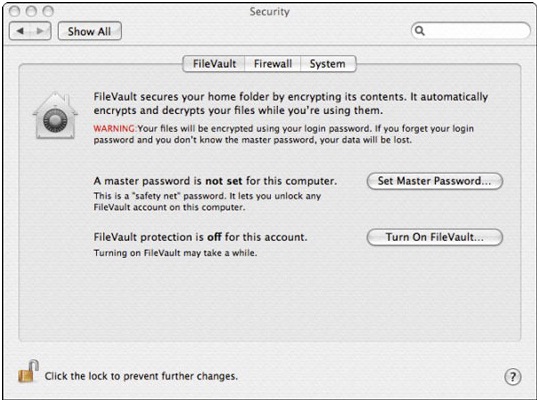Focus the search field in the toolbar

[471, 31]
